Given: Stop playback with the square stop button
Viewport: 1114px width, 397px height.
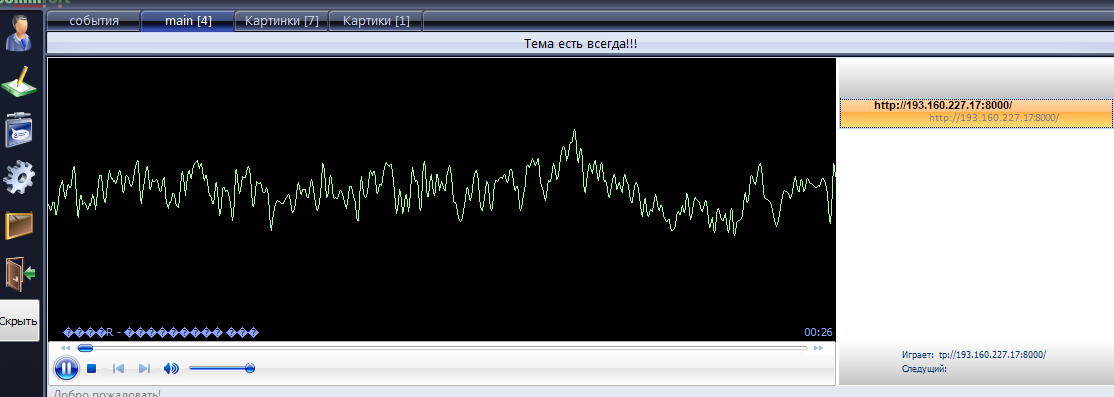Looking at the screenshot, I should point(92,369).
